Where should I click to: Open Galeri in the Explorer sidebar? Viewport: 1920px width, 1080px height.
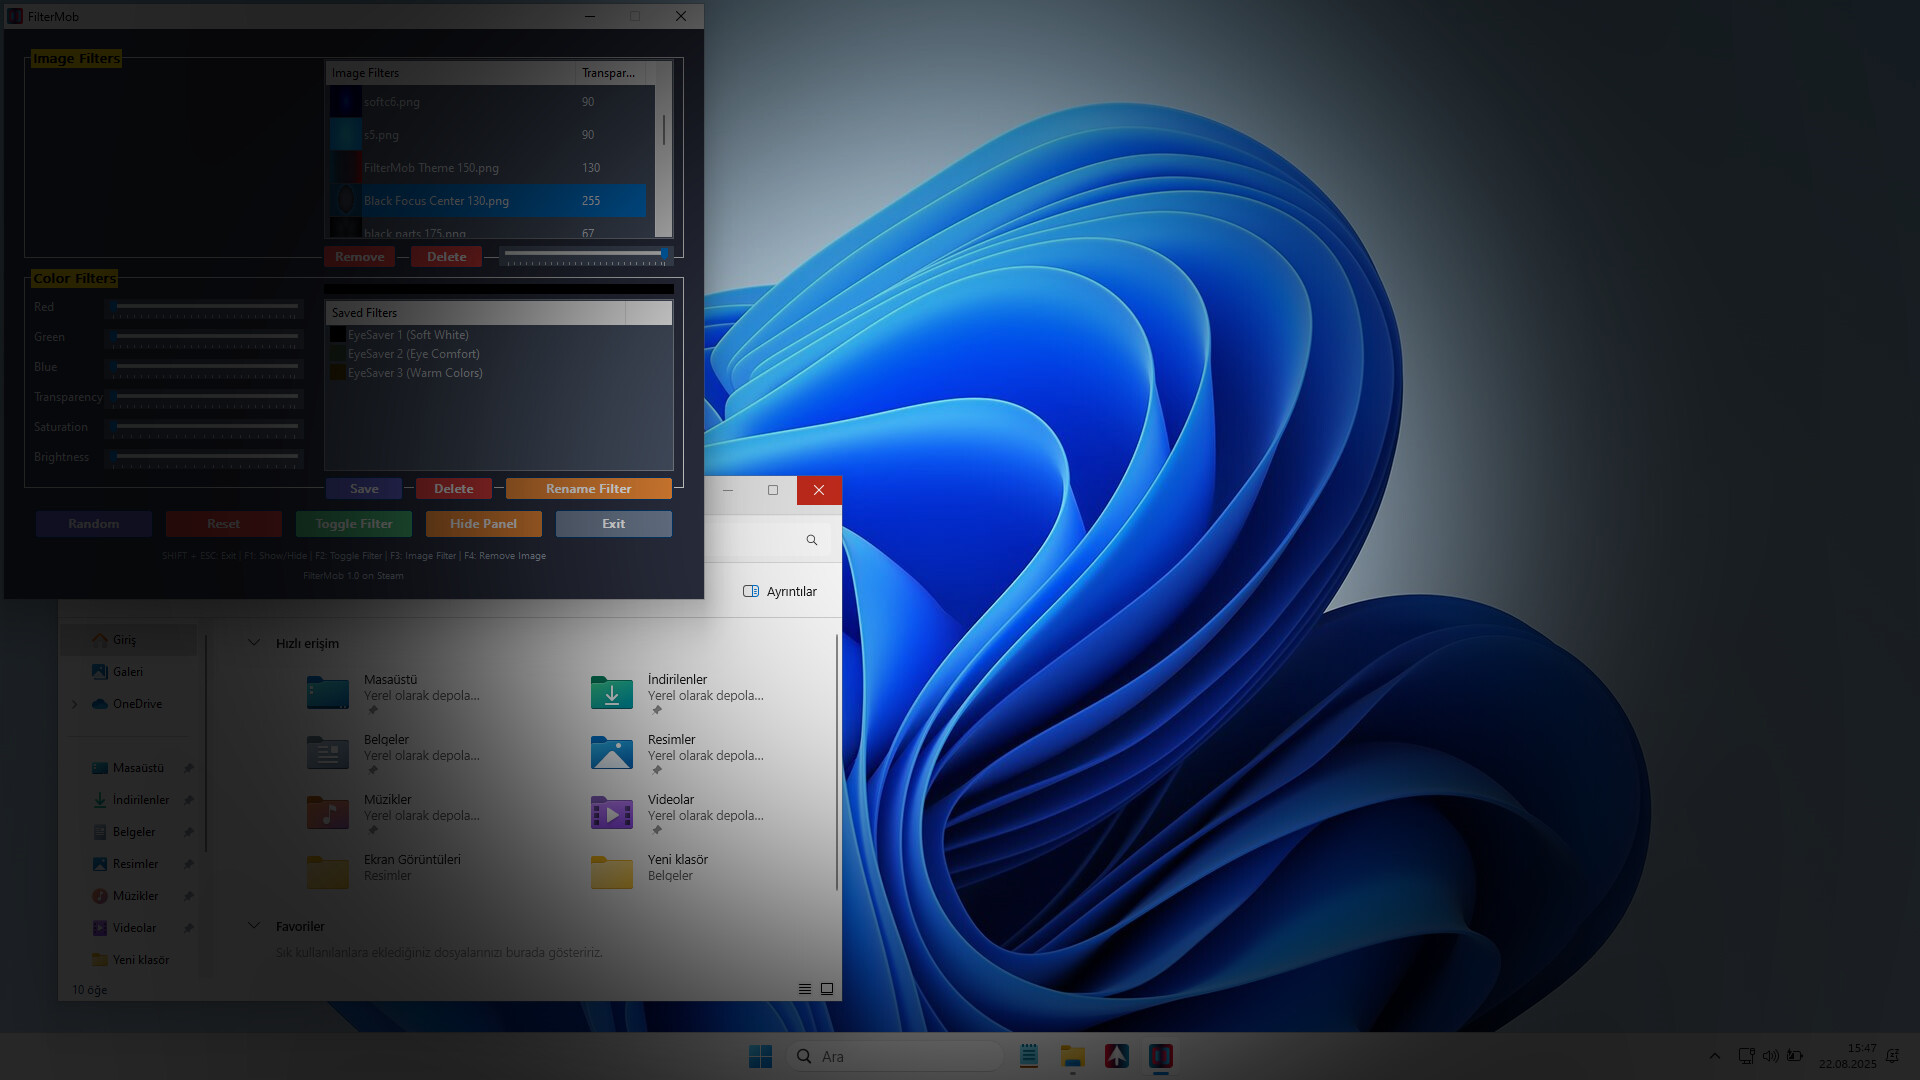coord(127,671)
